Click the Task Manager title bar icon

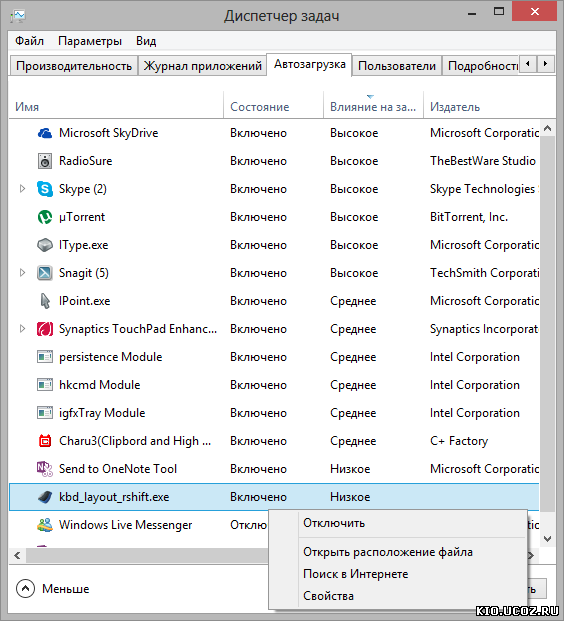pos(18,16)
